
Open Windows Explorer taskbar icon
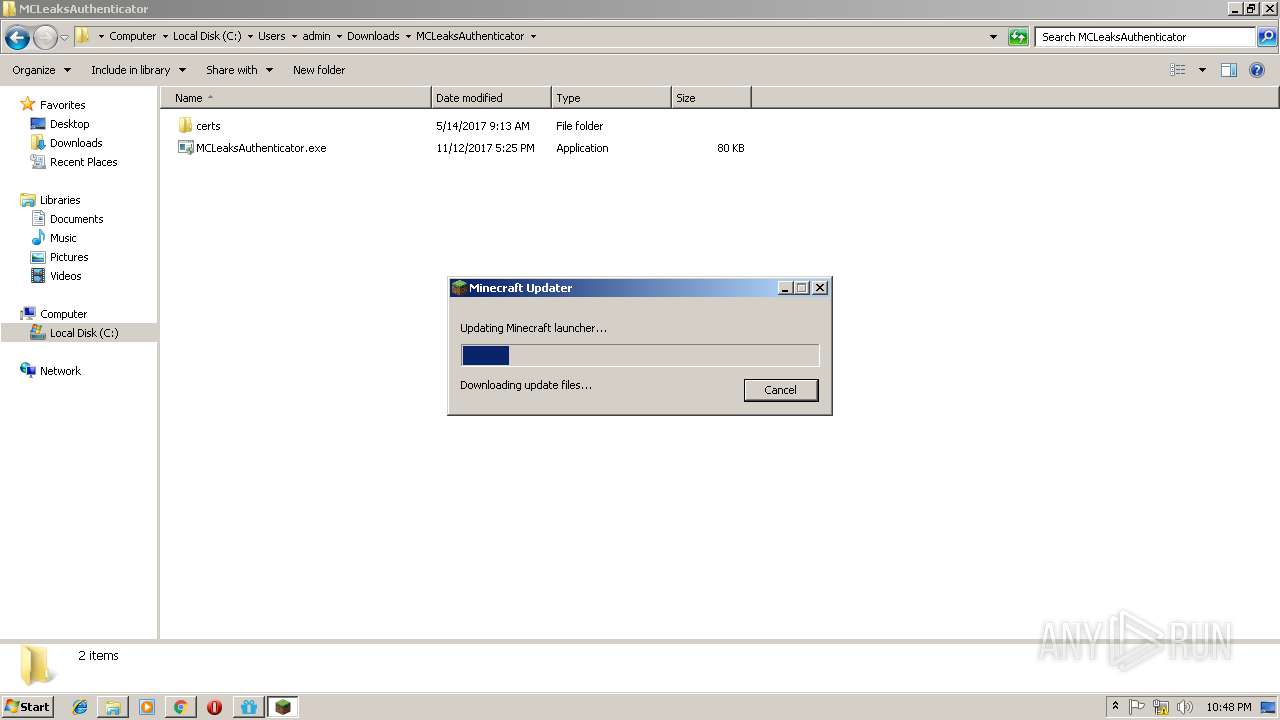coord(113,707)
